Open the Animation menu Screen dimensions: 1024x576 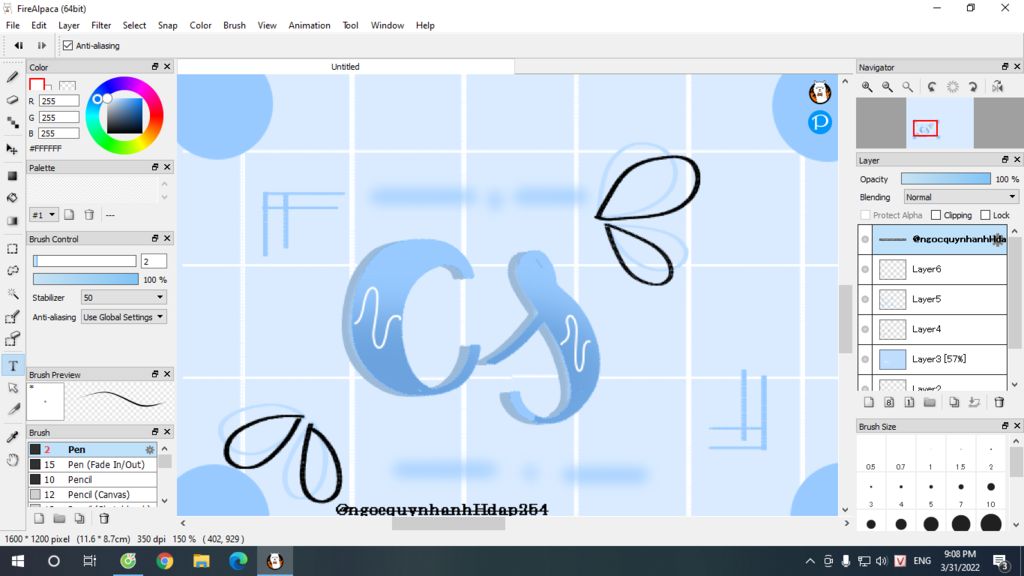coord(309,25)
